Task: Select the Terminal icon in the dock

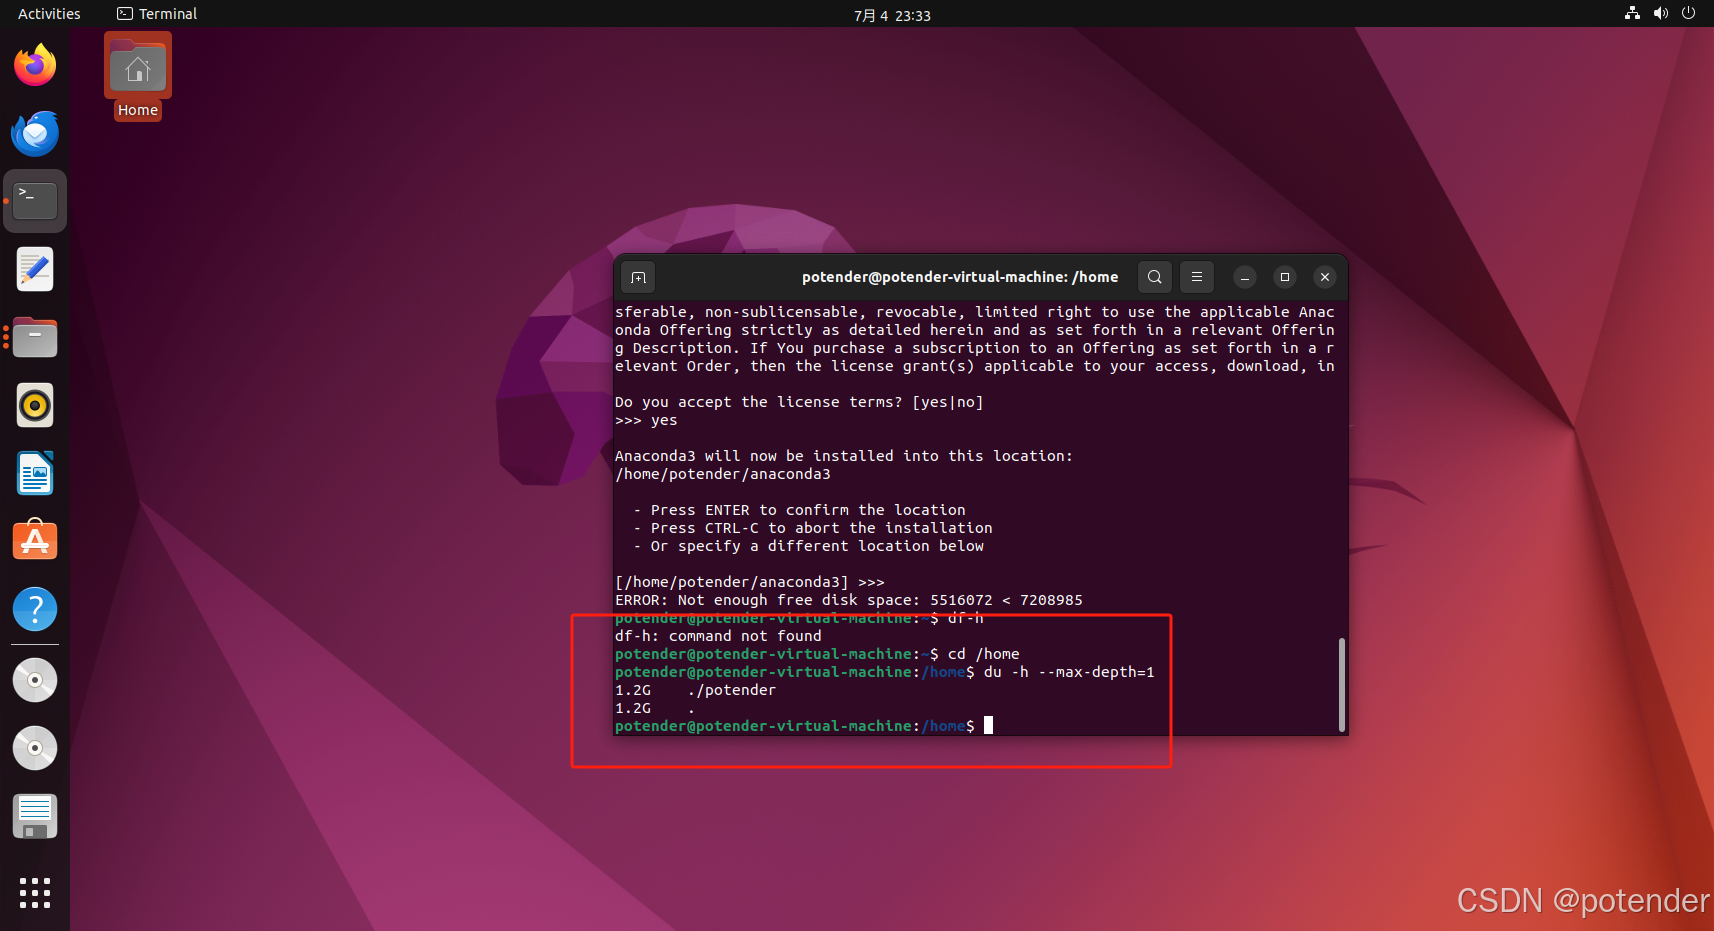Action: 35,201
